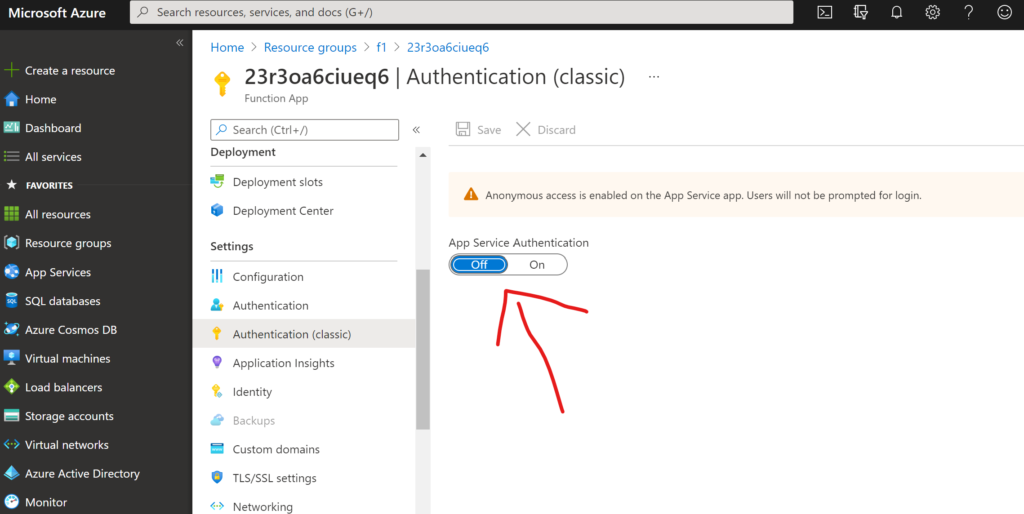
Task: Click the Application Insights bulb icon
Action: (217, 362)
